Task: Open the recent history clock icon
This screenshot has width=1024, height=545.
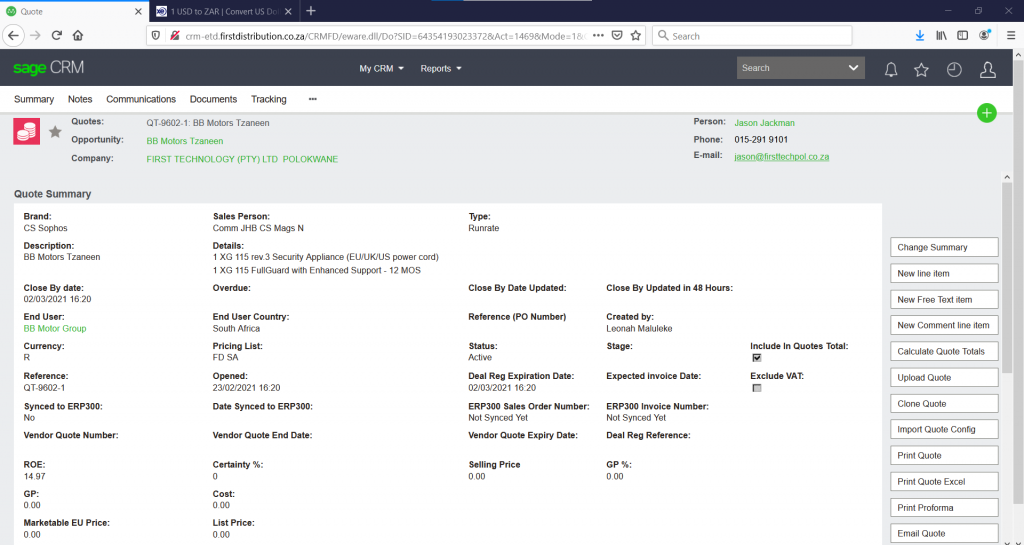Action: click(954, 69)
